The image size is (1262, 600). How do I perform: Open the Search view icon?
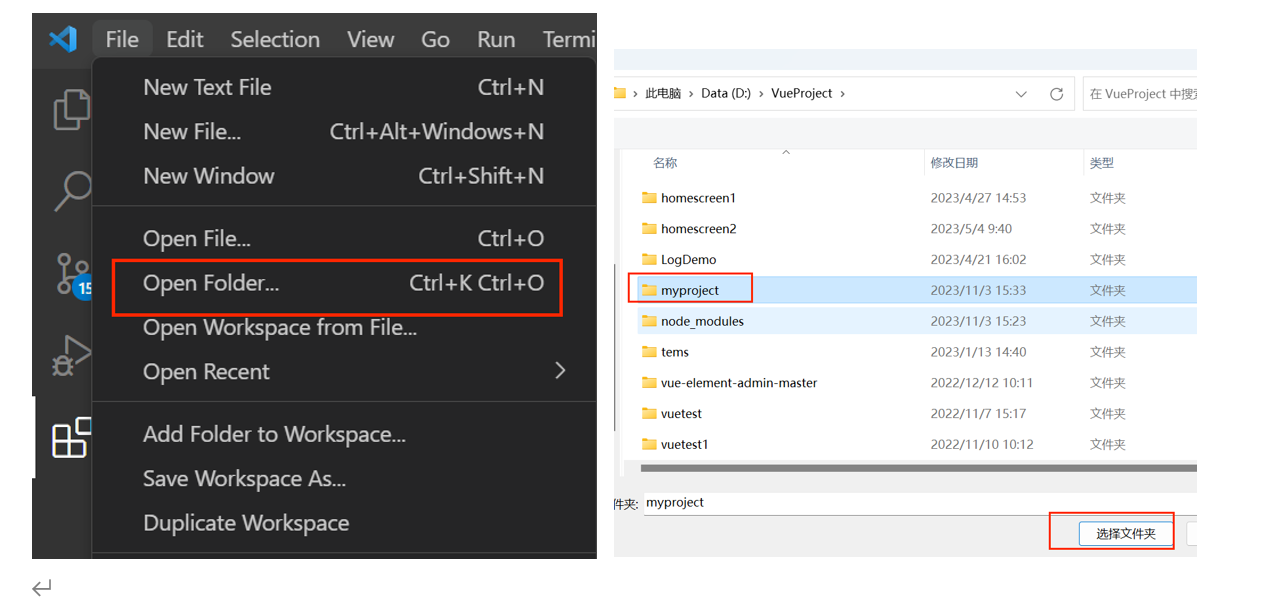click(x=73, y=190)
